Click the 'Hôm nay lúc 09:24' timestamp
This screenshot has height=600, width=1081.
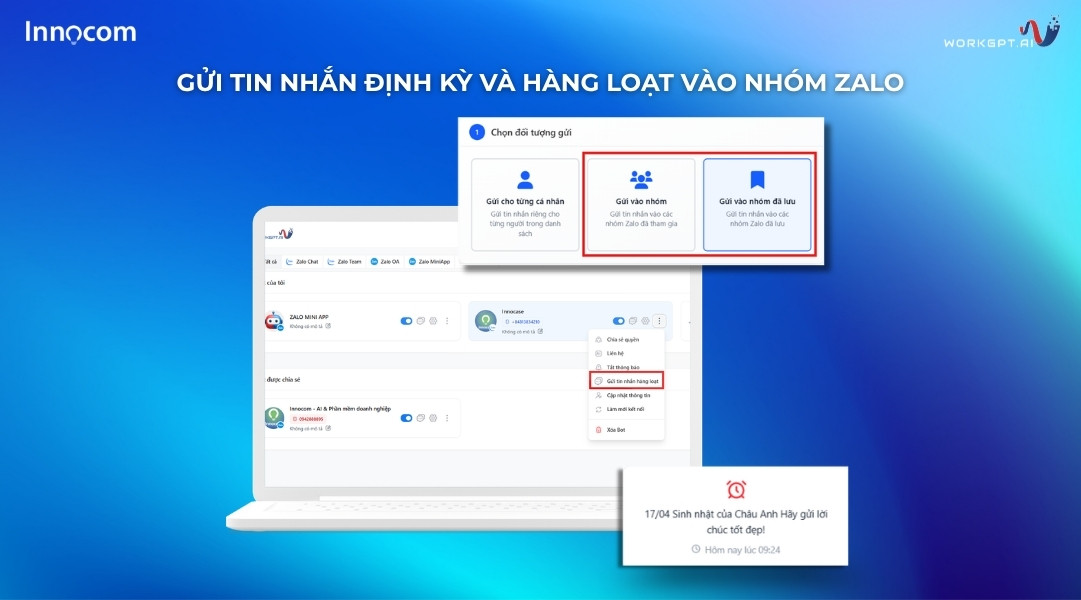point(736,550)
